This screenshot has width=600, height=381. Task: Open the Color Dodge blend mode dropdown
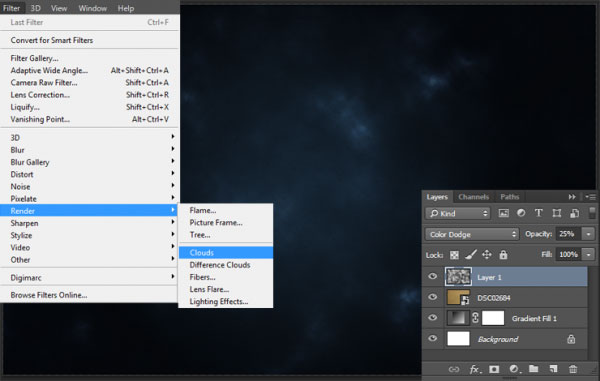pos(471,234)
